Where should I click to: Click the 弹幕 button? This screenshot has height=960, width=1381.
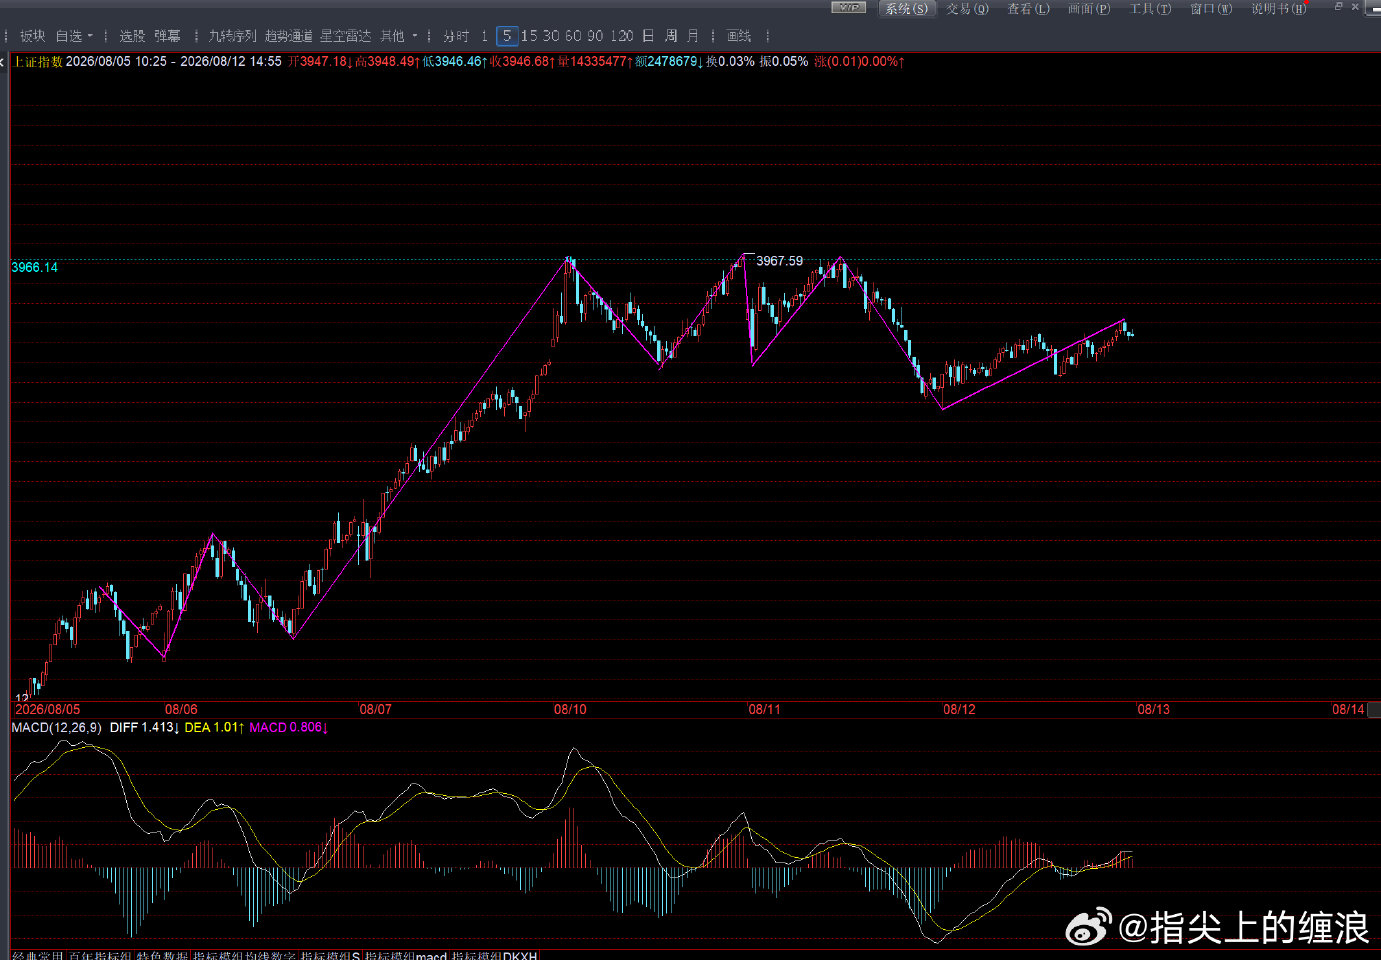coord(167,36)
